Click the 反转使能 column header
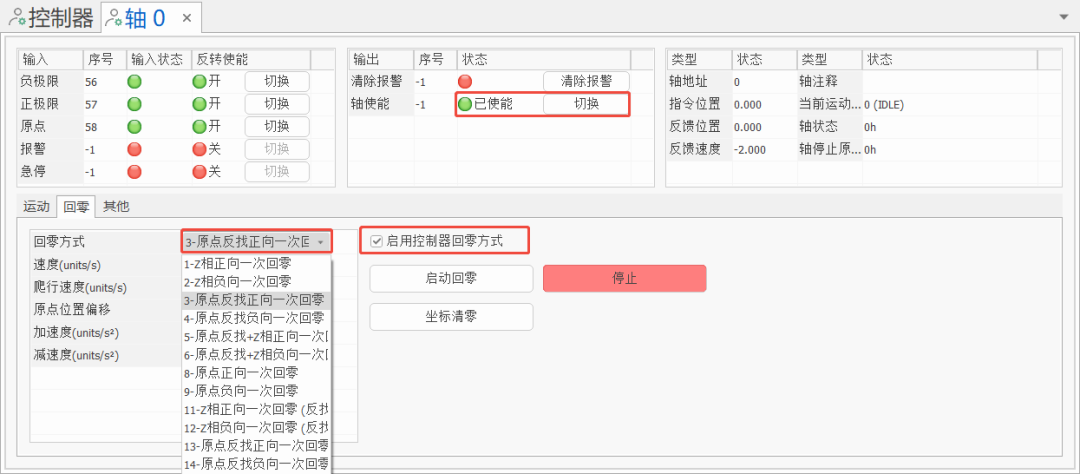Screen dimensions: 1080x474 [251, 59]
